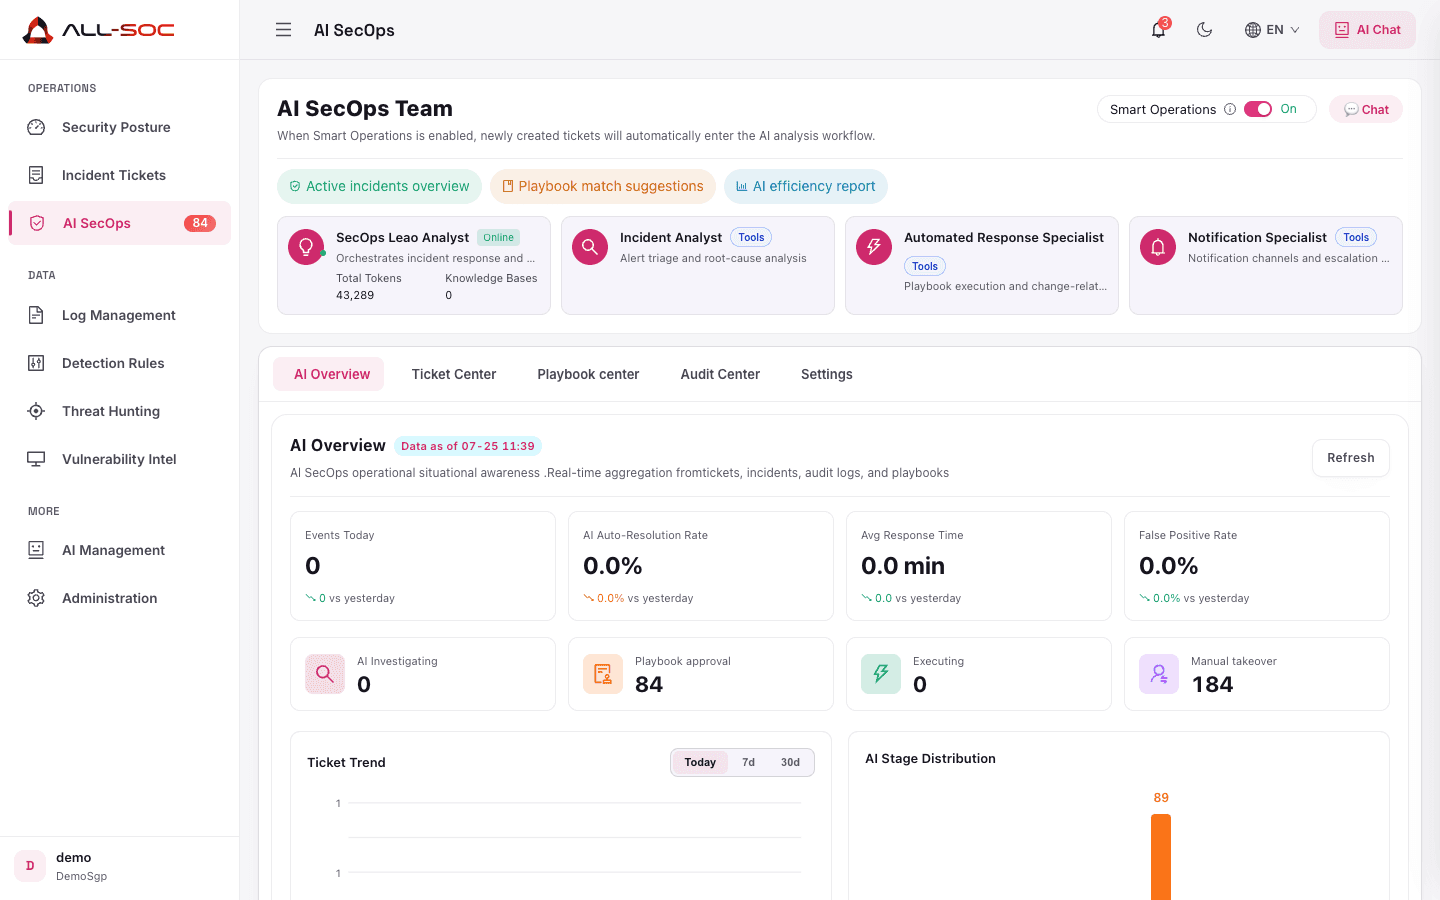Click the Threat Hunting crosshair icon
Image resolution: width=1440 pixels, height=900 pixels.
36,411
